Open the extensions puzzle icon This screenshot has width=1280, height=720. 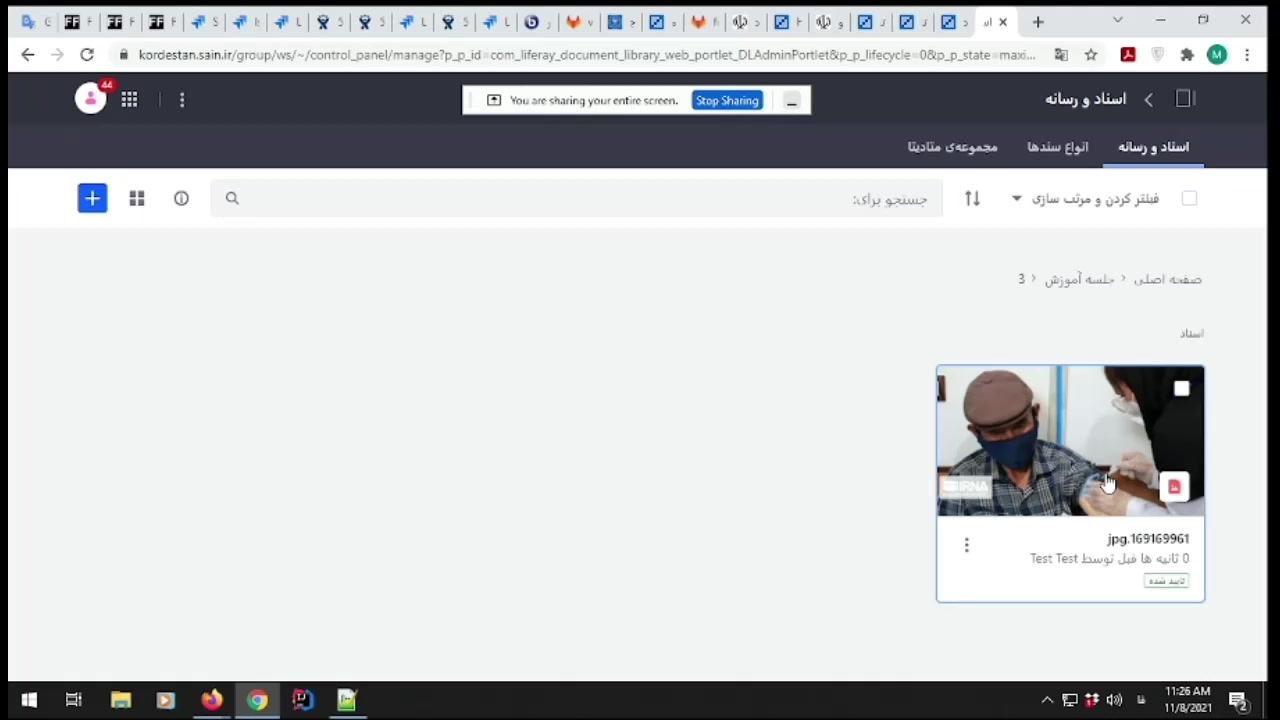[x=1187, y=55]
